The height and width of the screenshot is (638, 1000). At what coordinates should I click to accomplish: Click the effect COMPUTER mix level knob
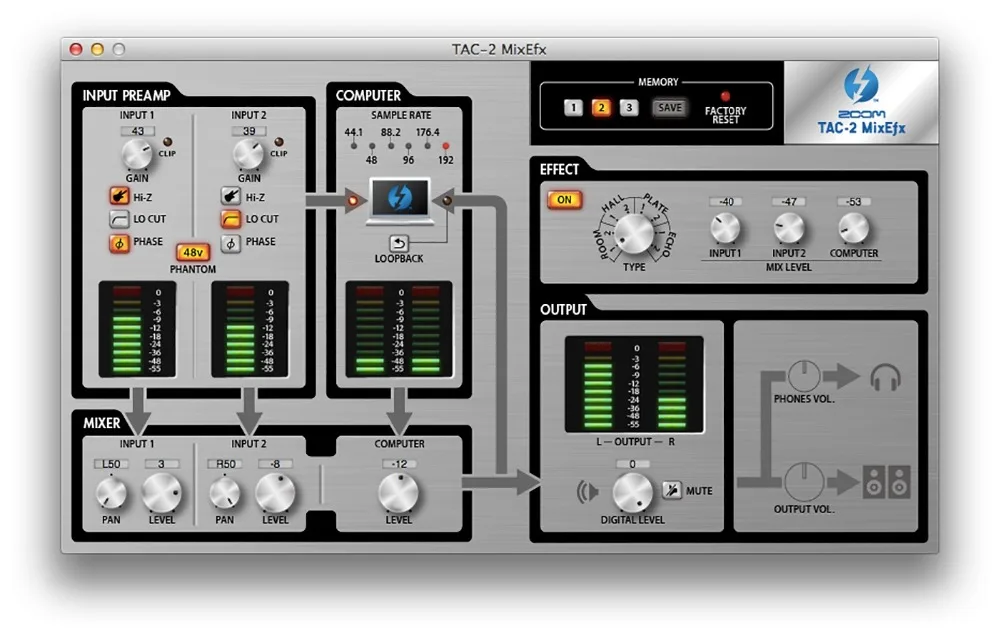[853, 228]
